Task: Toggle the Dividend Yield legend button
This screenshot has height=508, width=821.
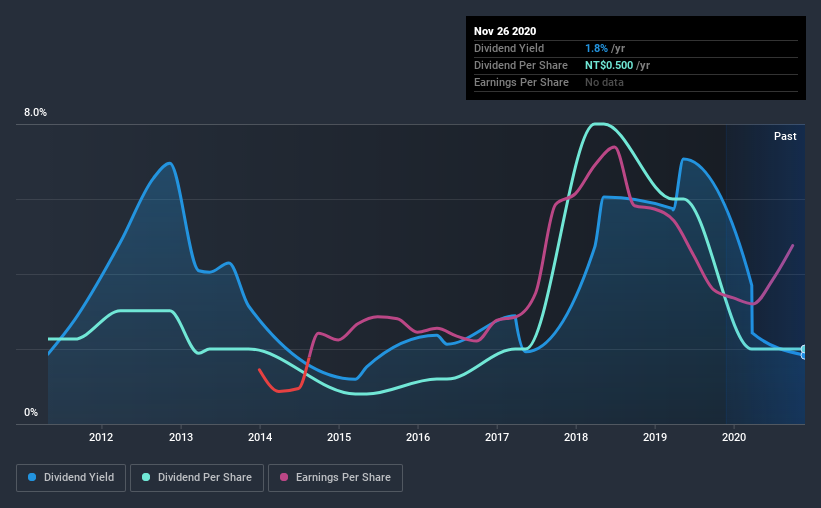Action: (71, 478)
